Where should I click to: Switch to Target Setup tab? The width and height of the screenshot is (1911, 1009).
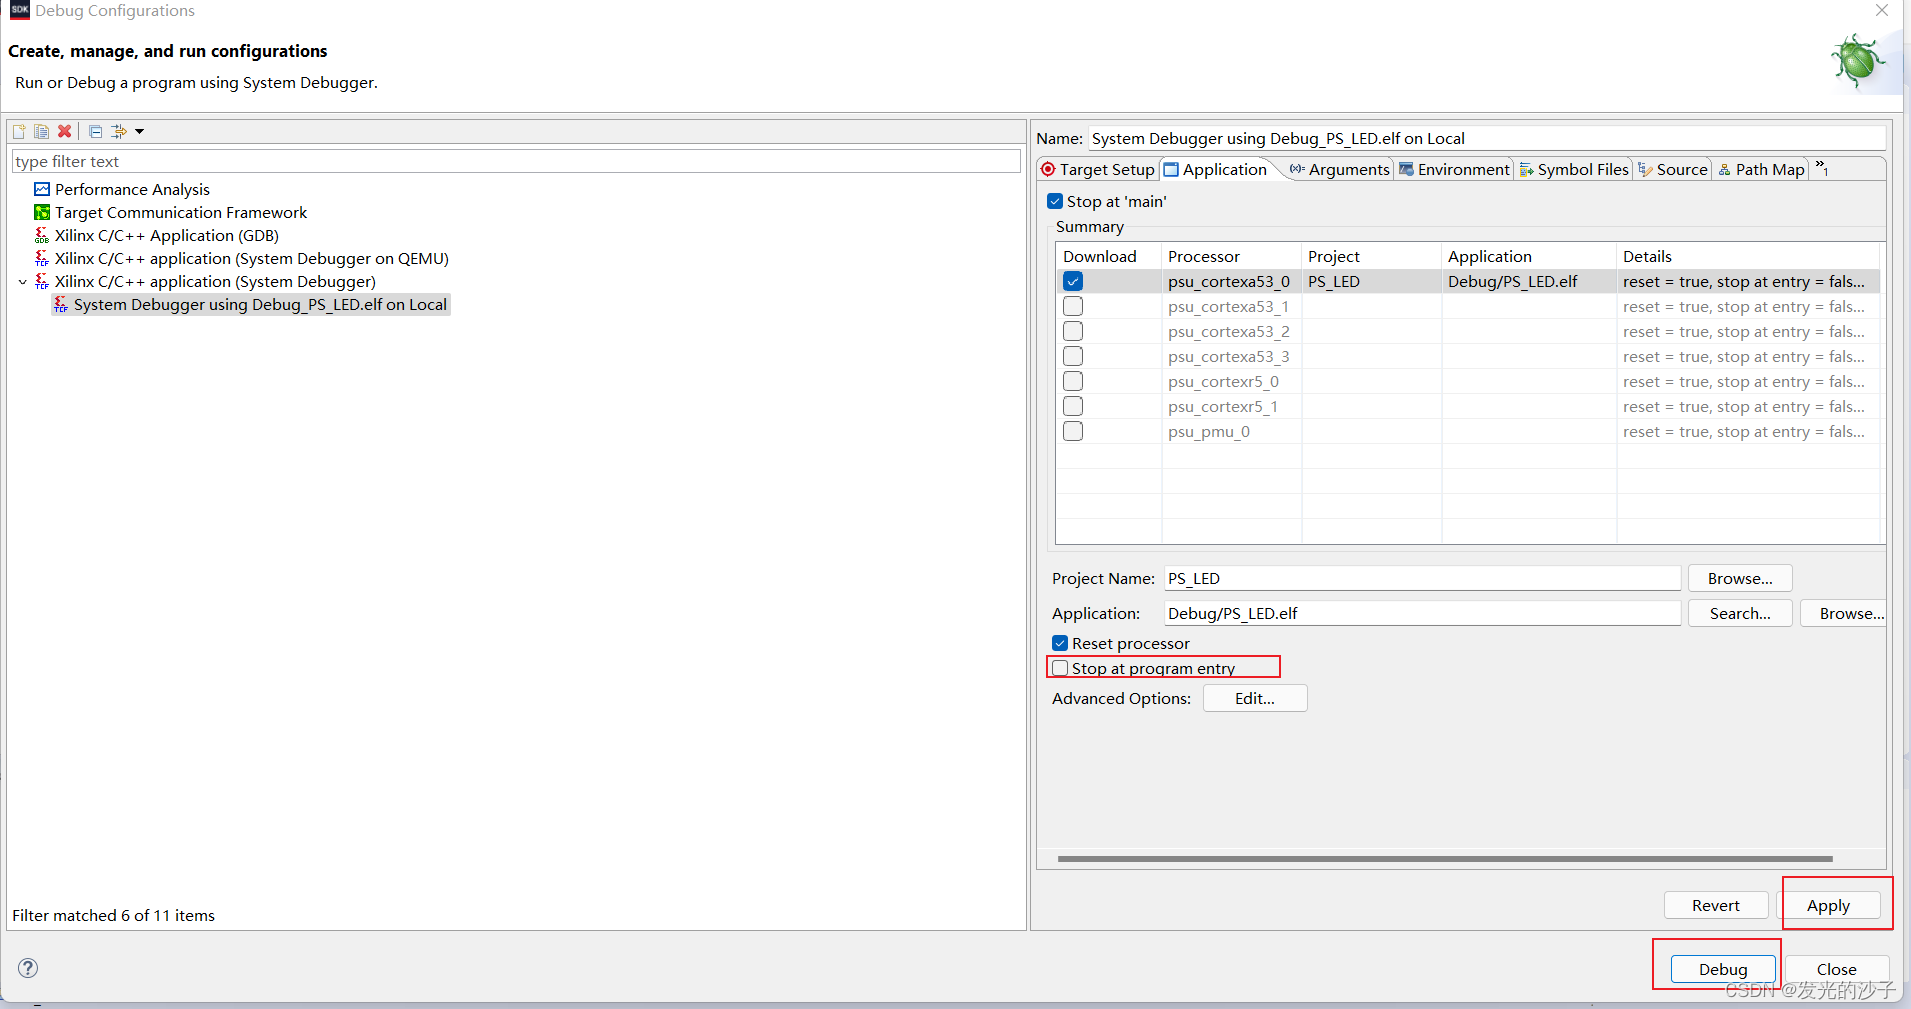pyautogui.click(x=1098, y=169)
